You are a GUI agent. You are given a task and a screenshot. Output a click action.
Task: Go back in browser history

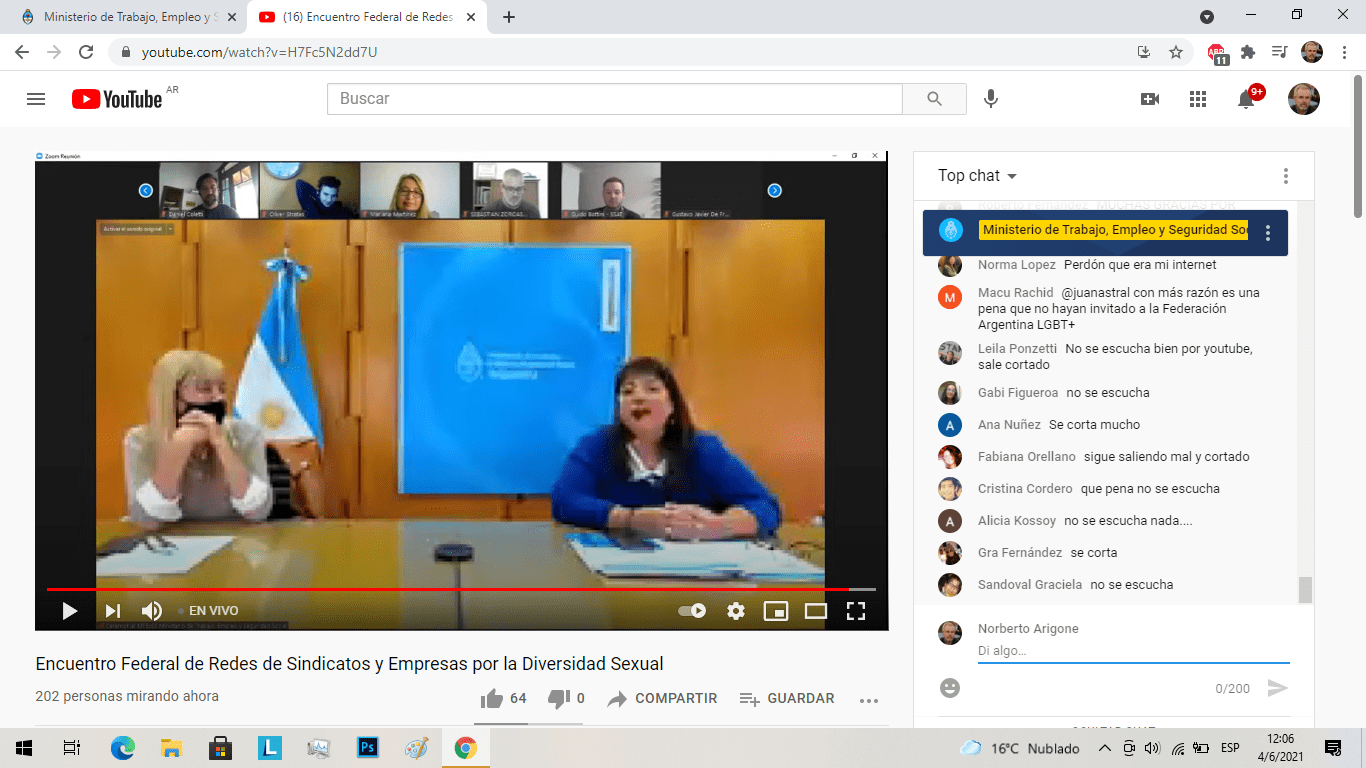click(x=22, y=52)
